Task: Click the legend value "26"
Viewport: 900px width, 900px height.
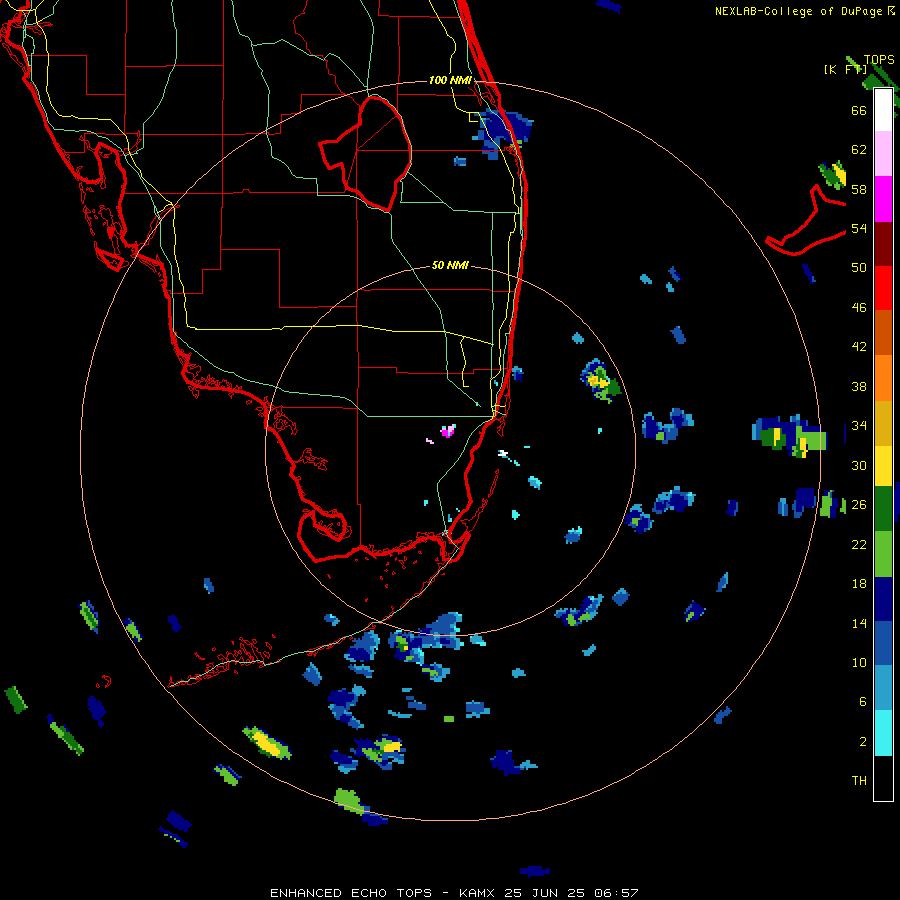Action: click(859, 505)
